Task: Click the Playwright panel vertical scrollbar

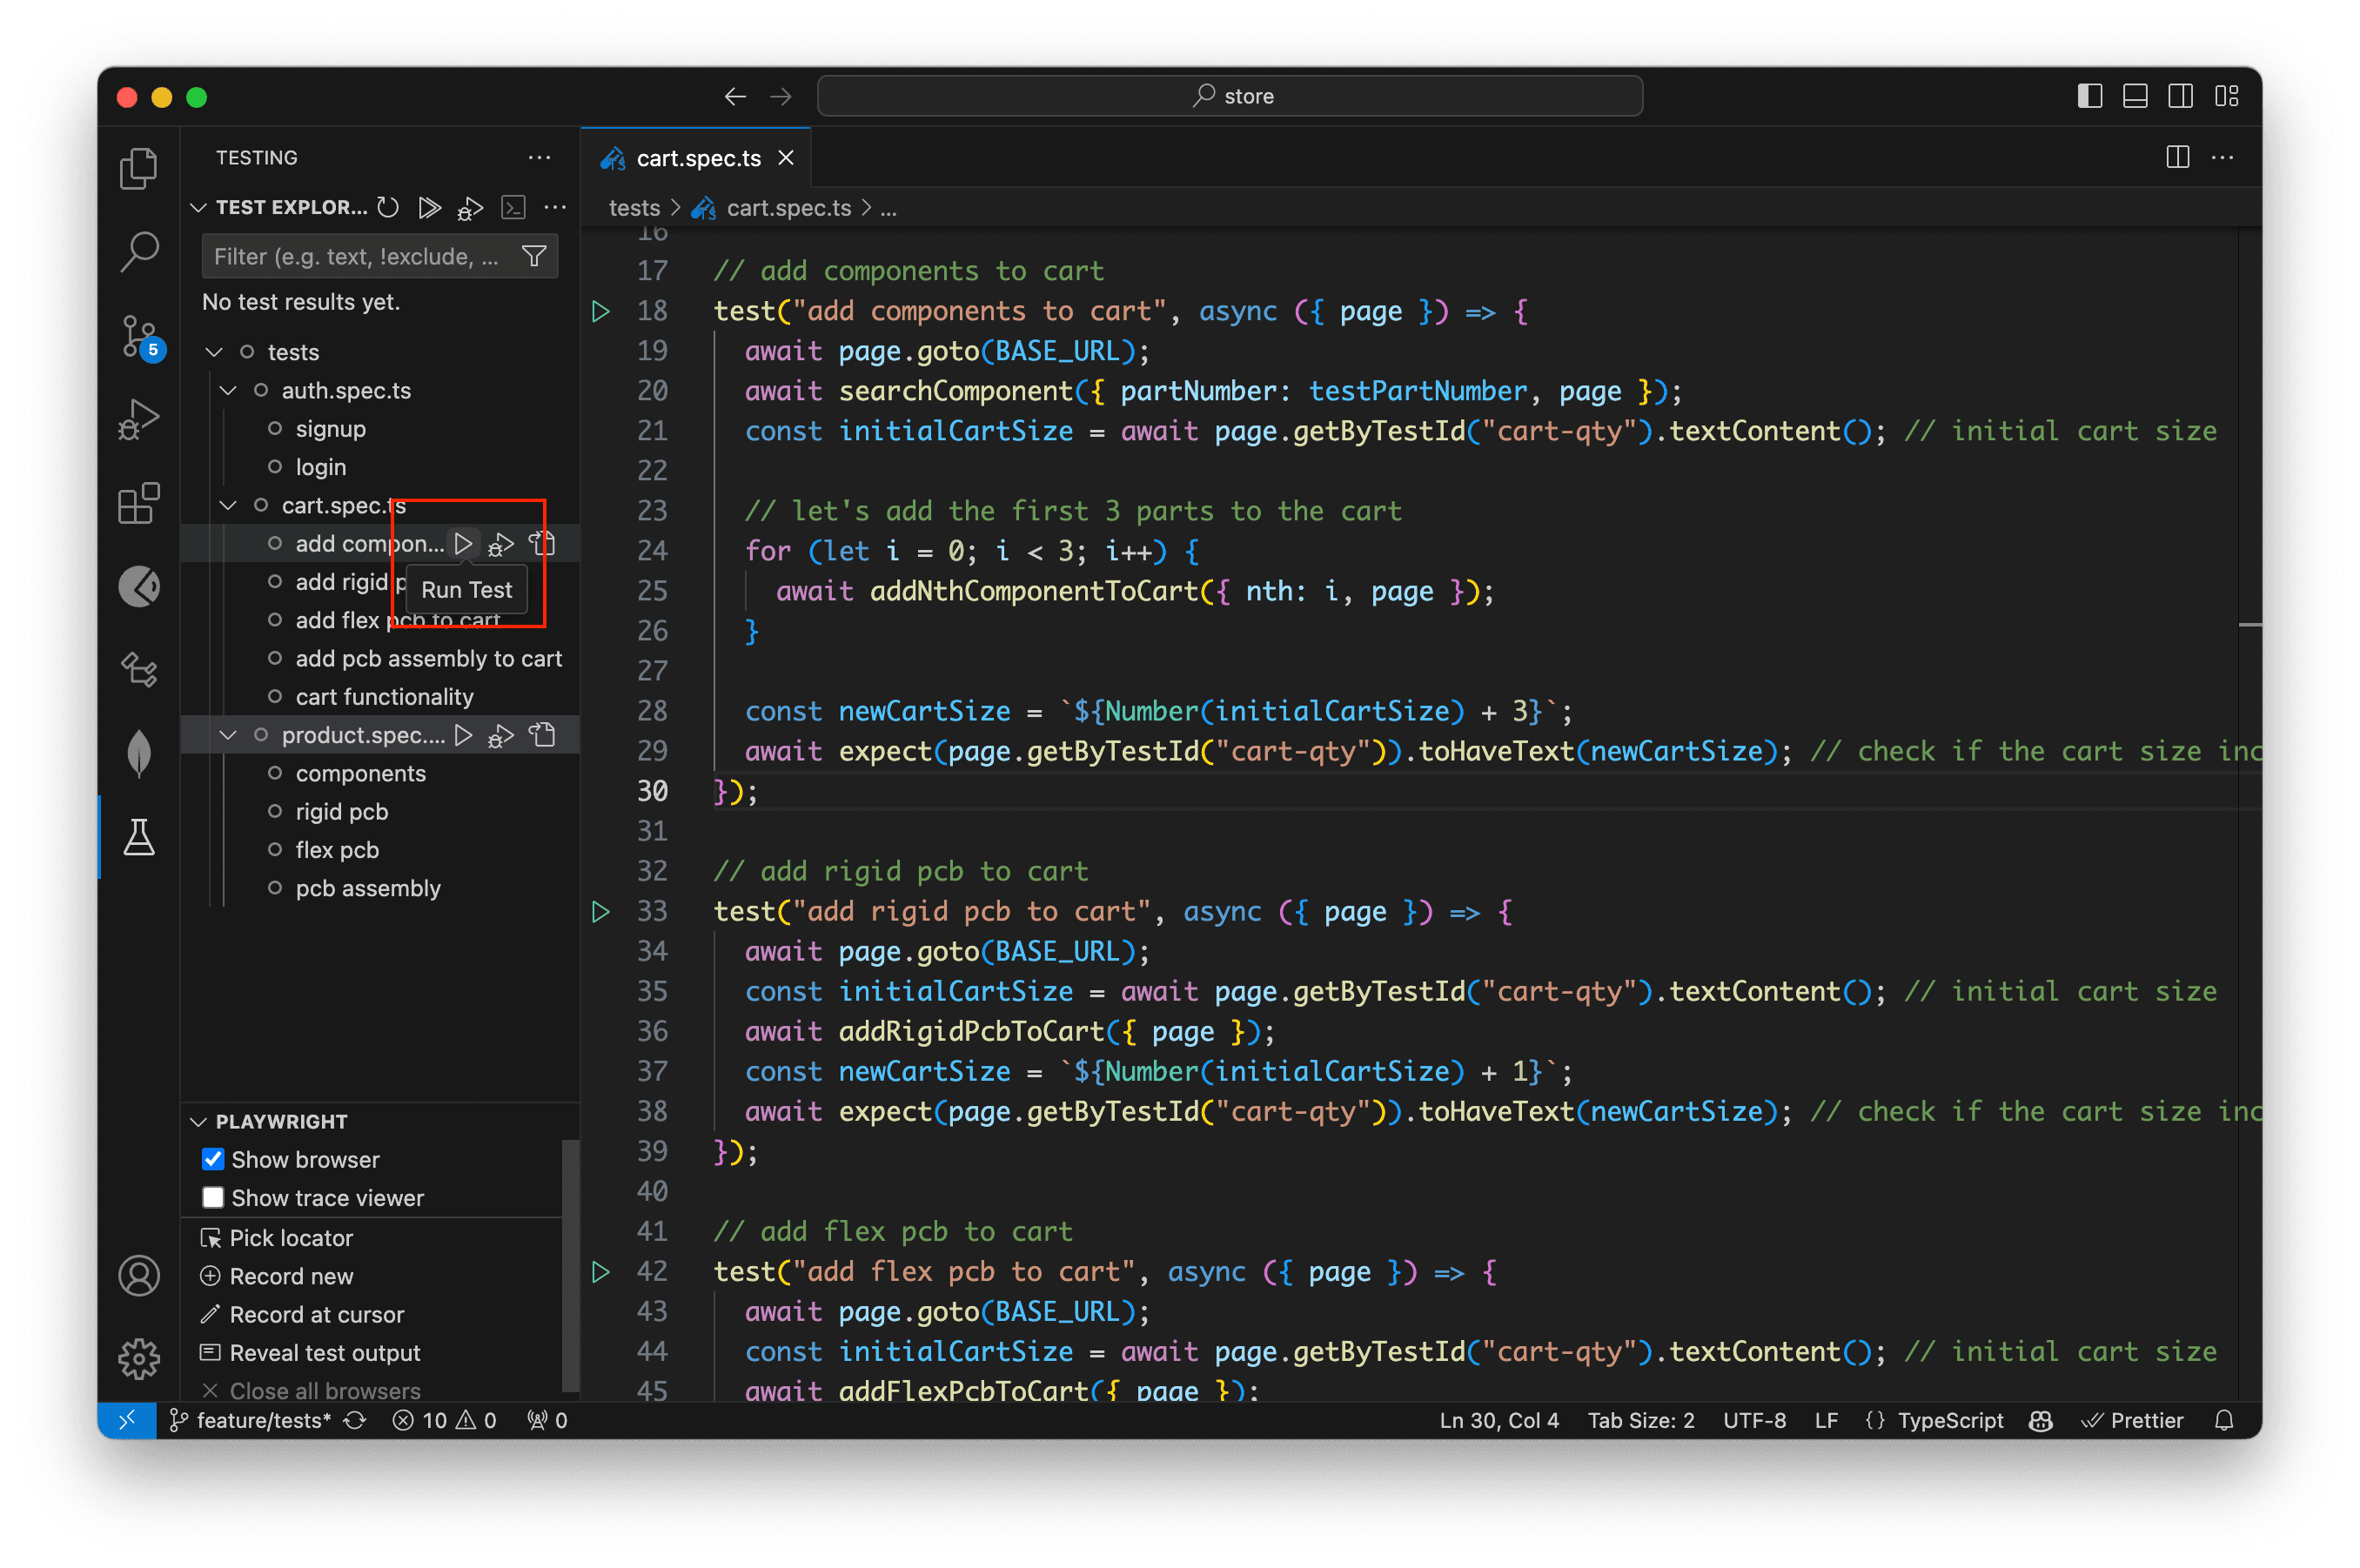Action: click(570, 1265)
